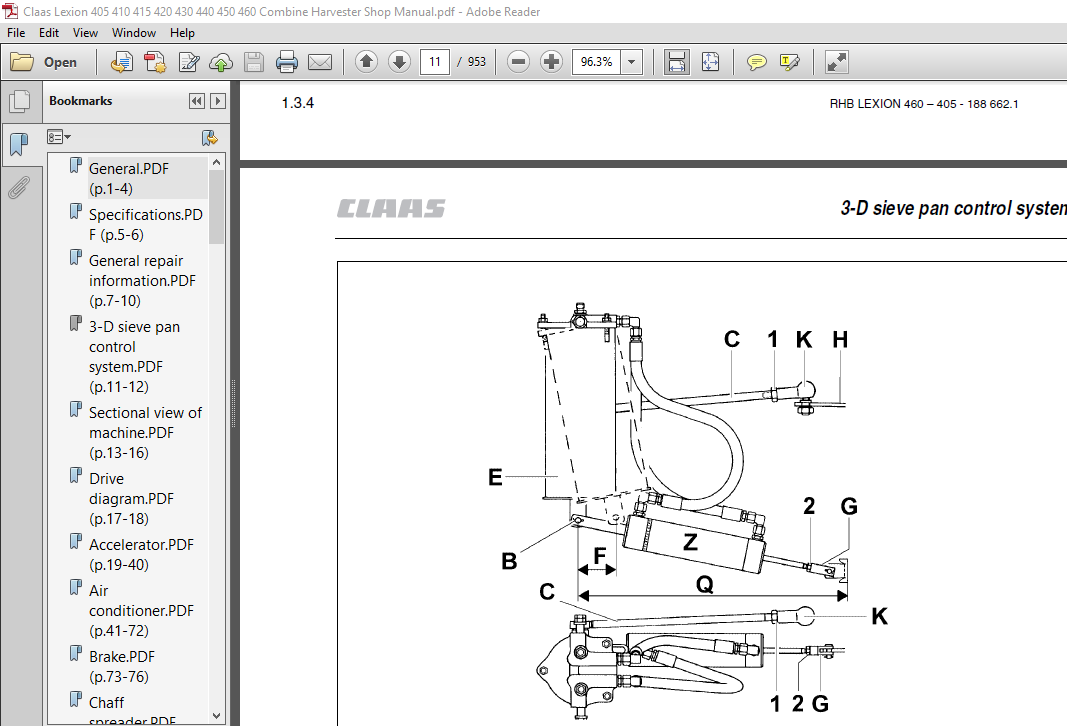Viewport: 1067px width, 726px height.
Task: Open the Window menu
Action: (x=133, y=33)
